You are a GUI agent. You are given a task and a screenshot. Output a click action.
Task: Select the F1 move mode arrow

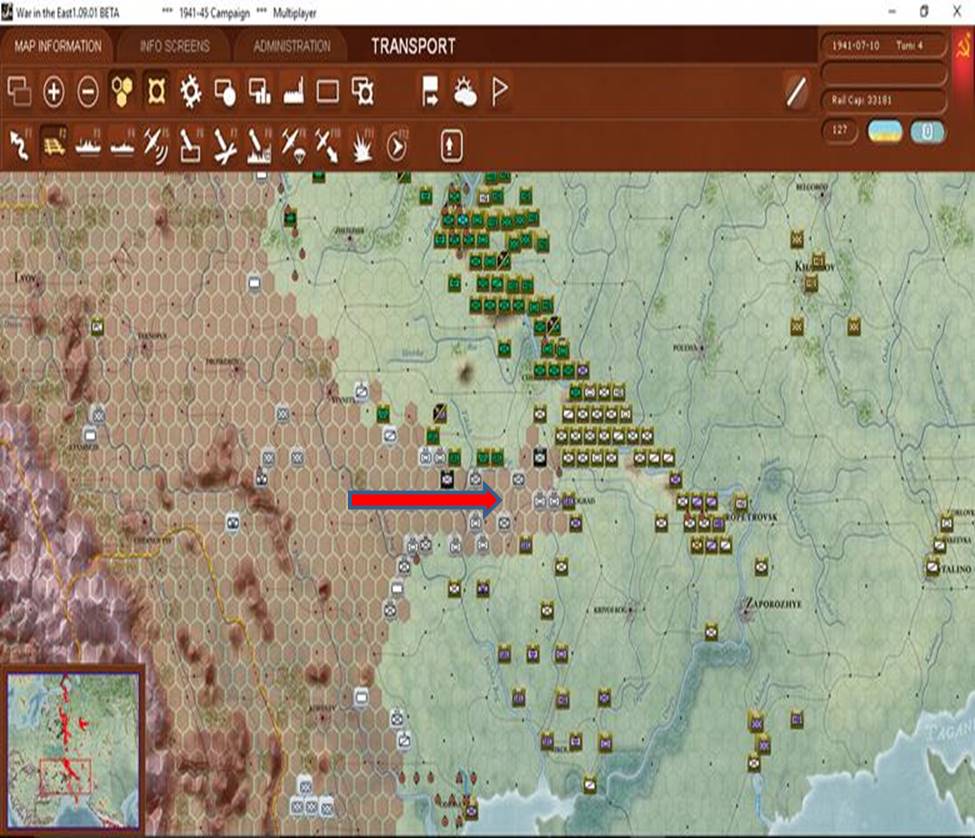20,145
